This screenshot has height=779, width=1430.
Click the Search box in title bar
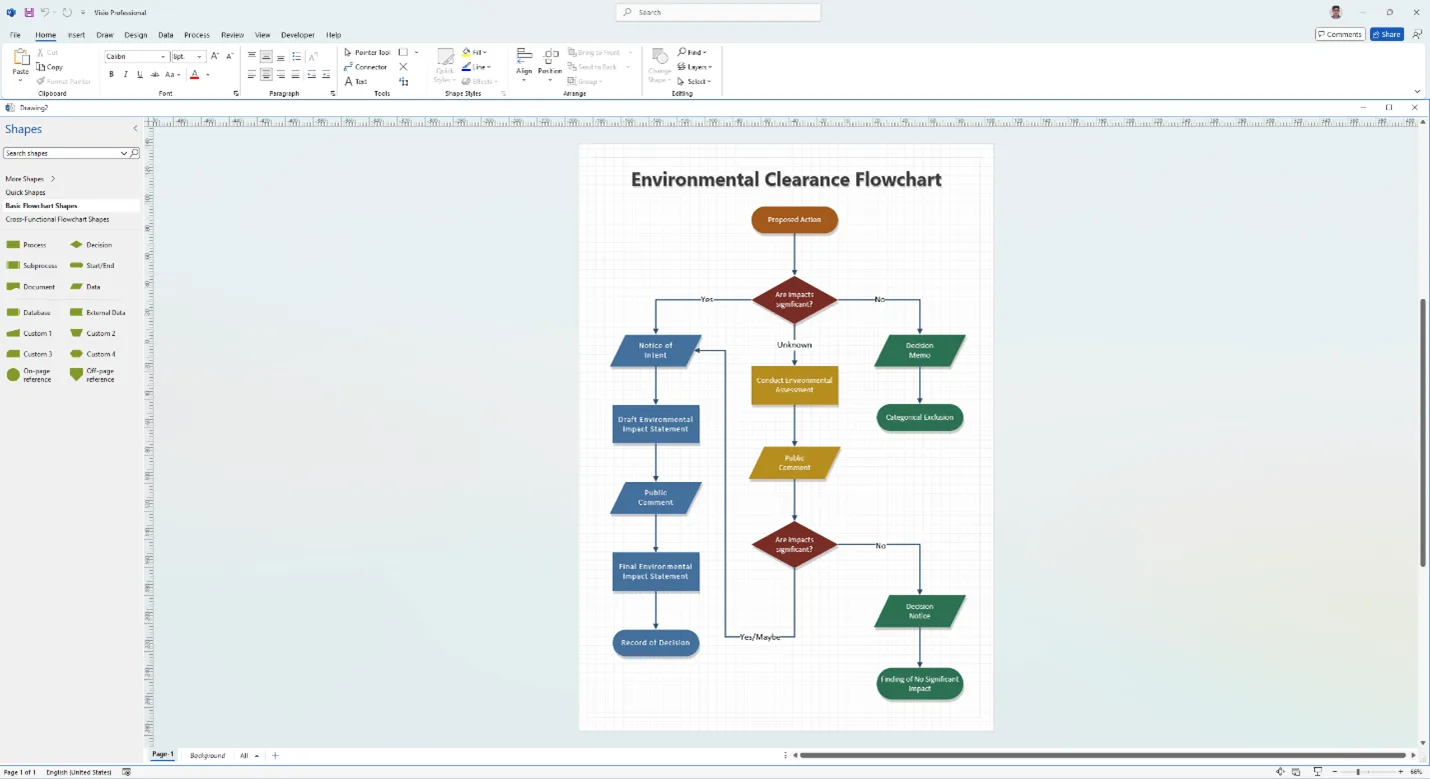[x=718, y=12]
